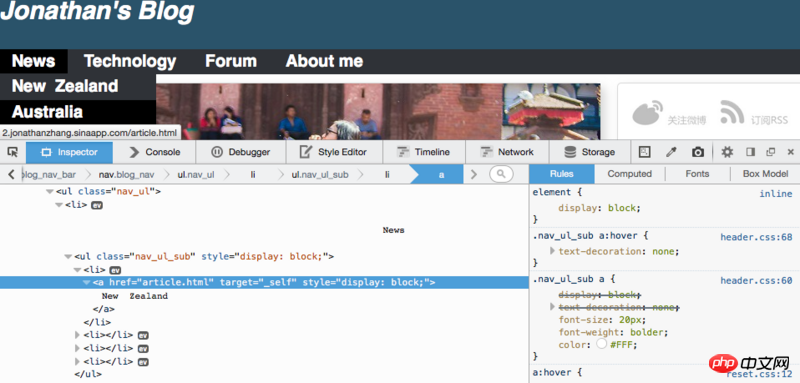Open the Storage tab
Screen dimensions: 800x383
590,152
